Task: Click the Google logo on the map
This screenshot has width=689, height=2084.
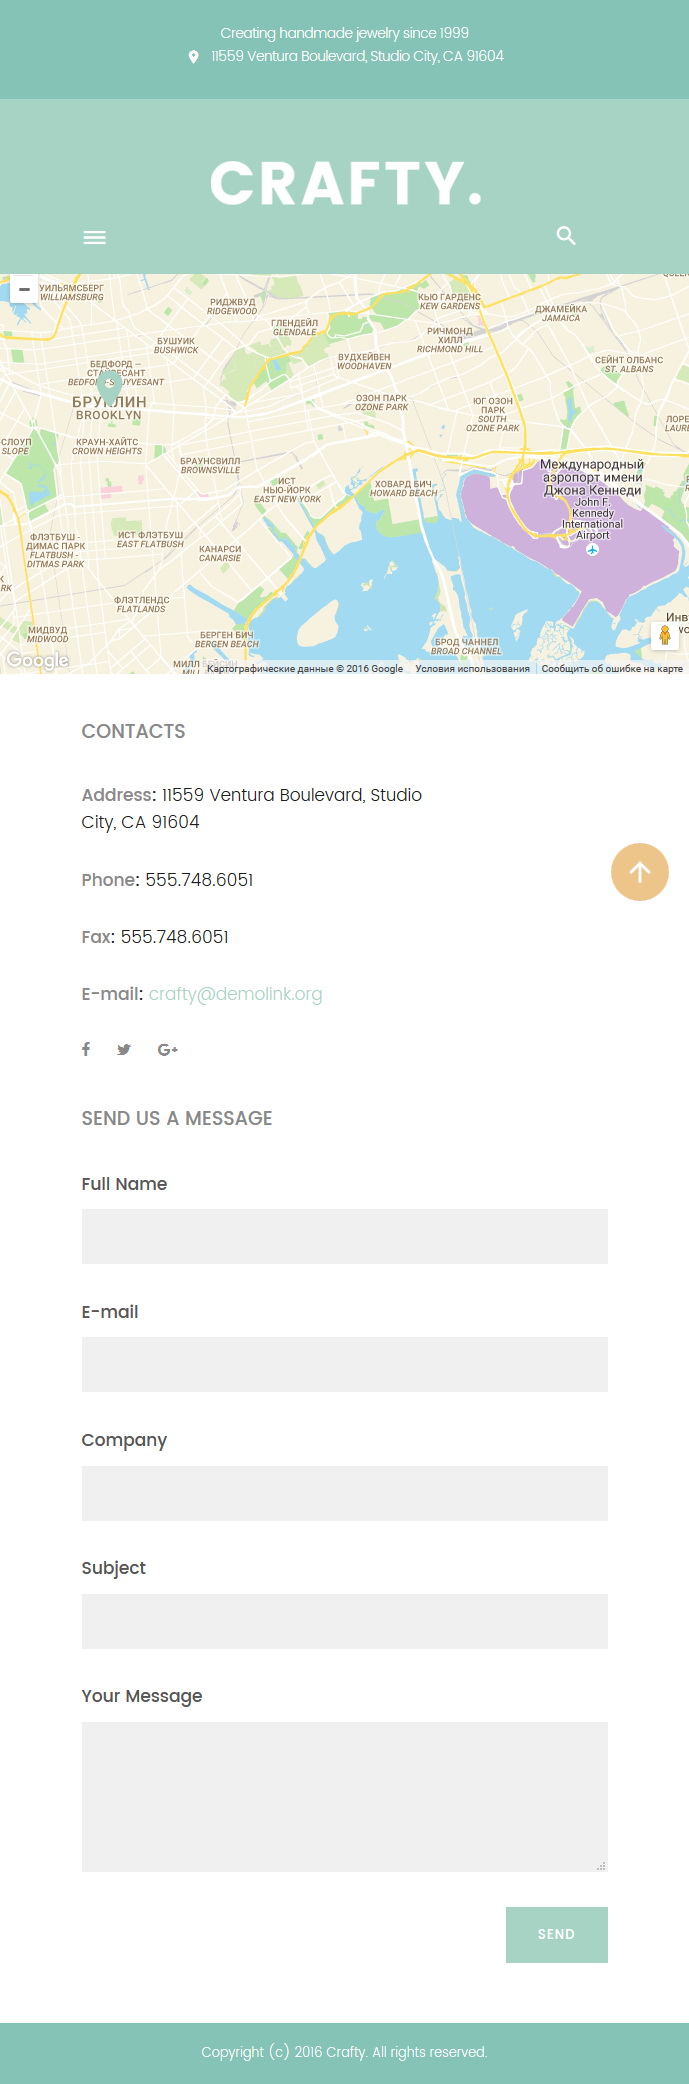Action: (38, 660)
